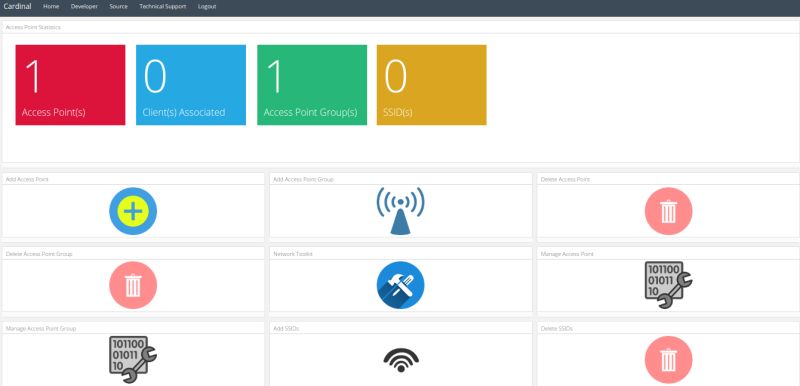Go to the Home menu item
Image resolution: width=800 pixels, height=386 pixels.
coord(51,7)
